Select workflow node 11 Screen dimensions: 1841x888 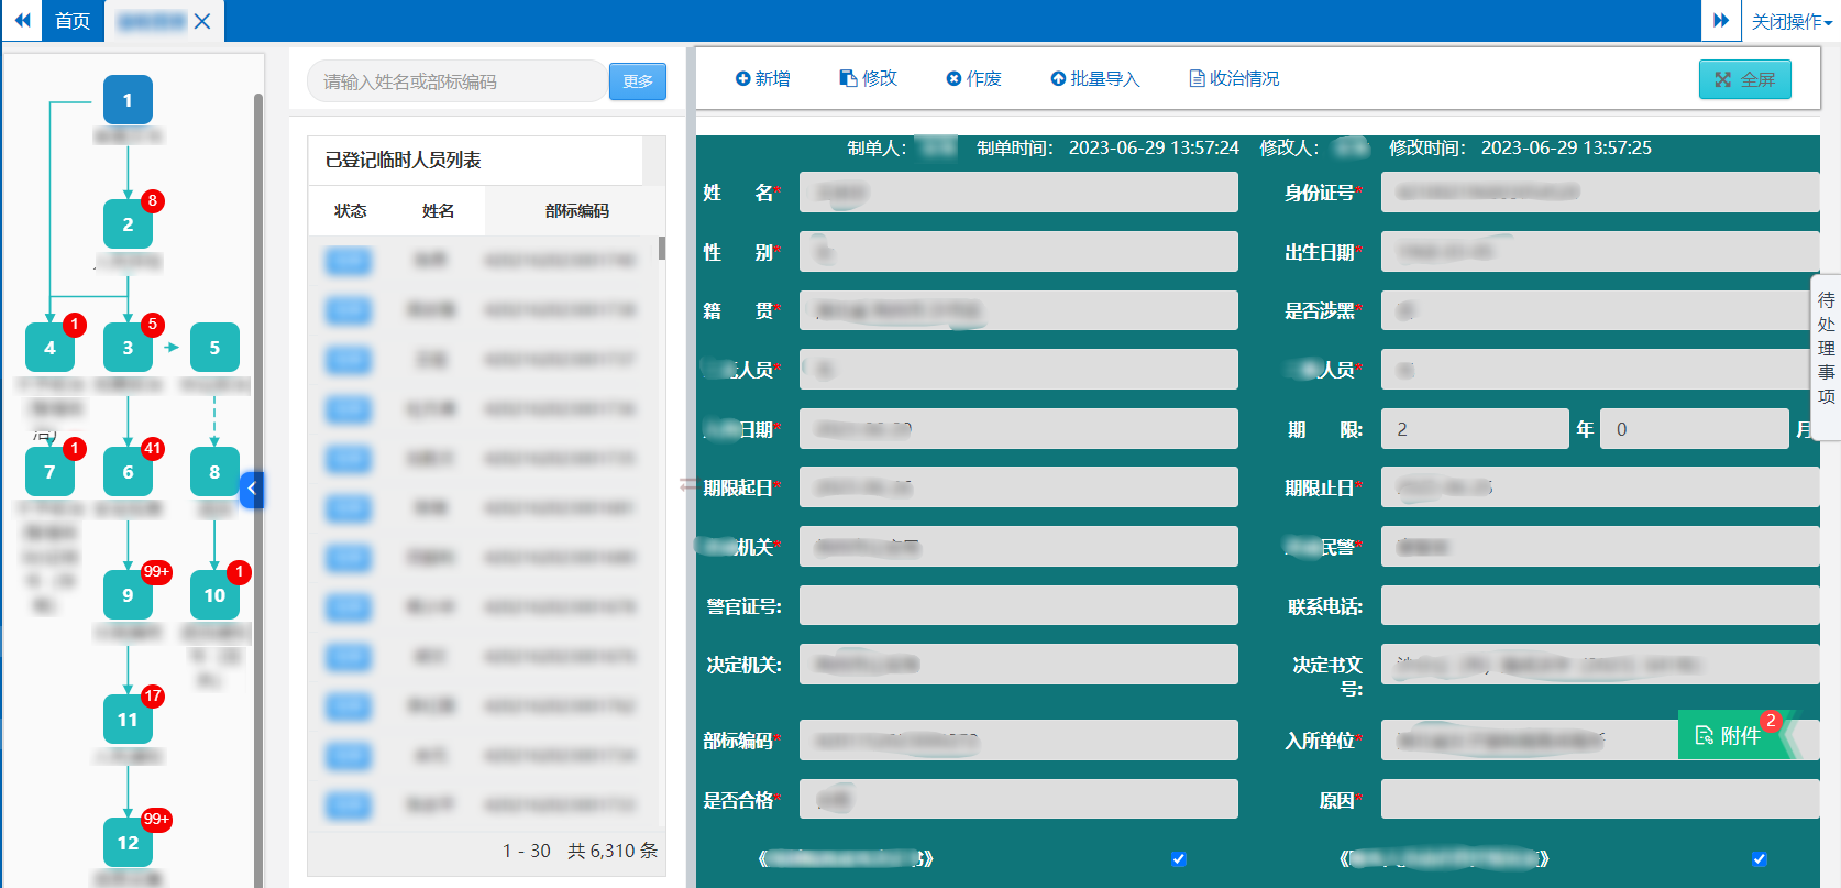click(128, 720)
